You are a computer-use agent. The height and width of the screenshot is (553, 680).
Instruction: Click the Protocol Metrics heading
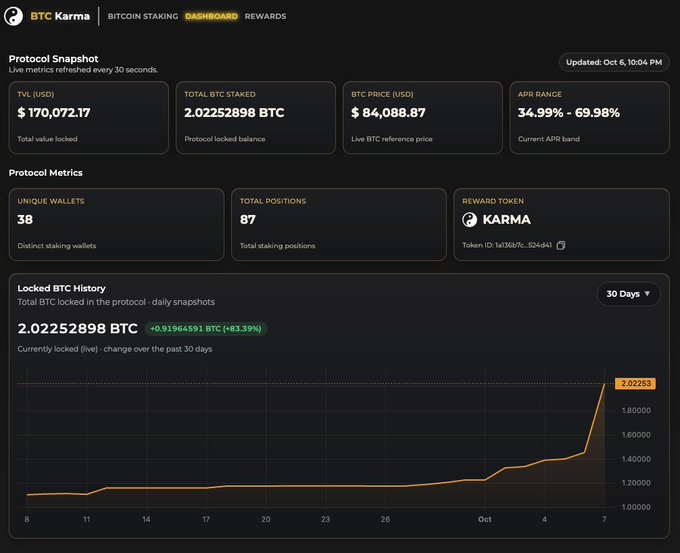pos(46,173)
